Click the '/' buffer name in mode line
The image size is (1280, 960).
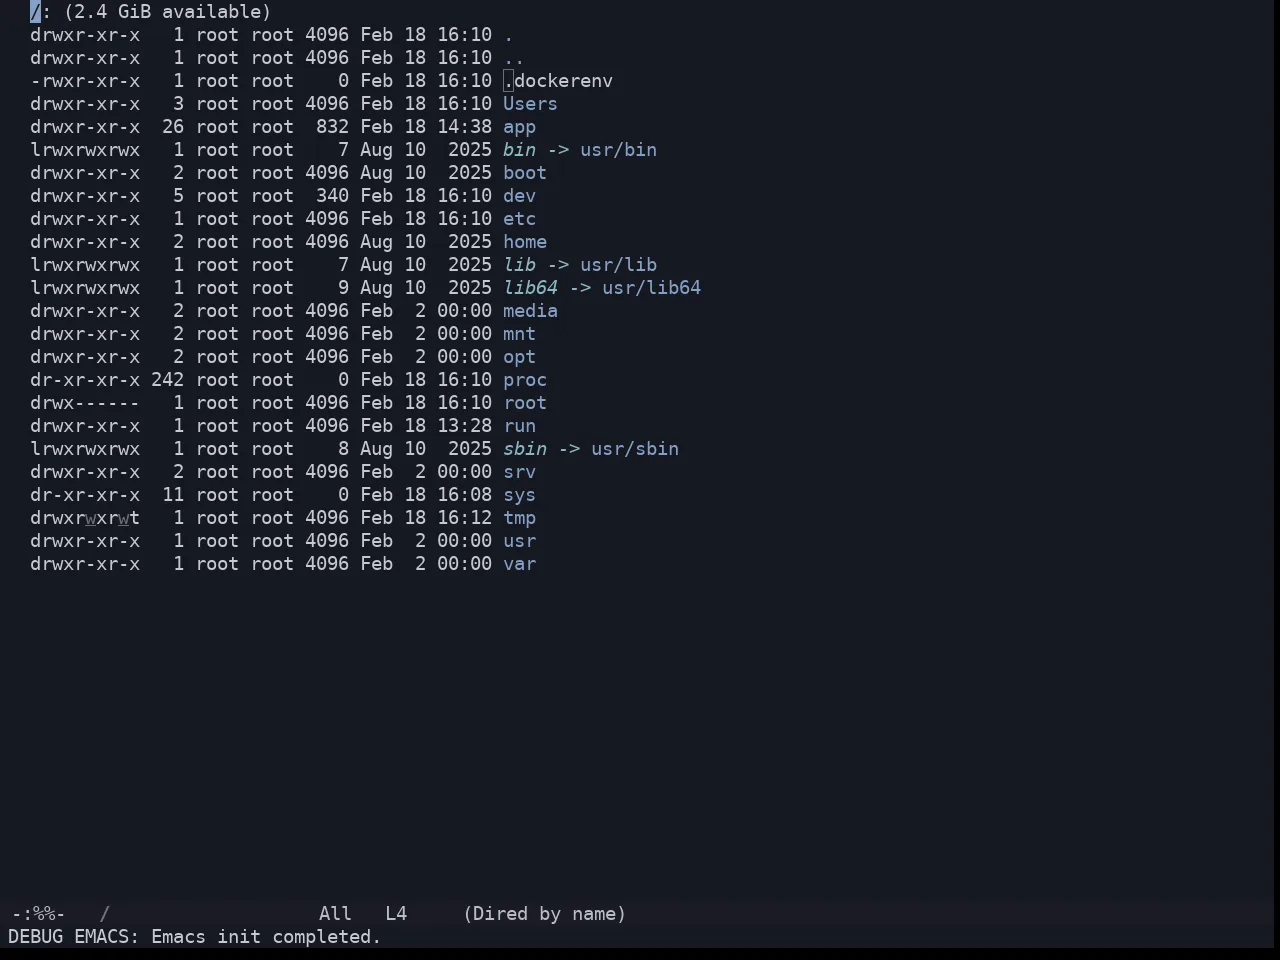104,914
